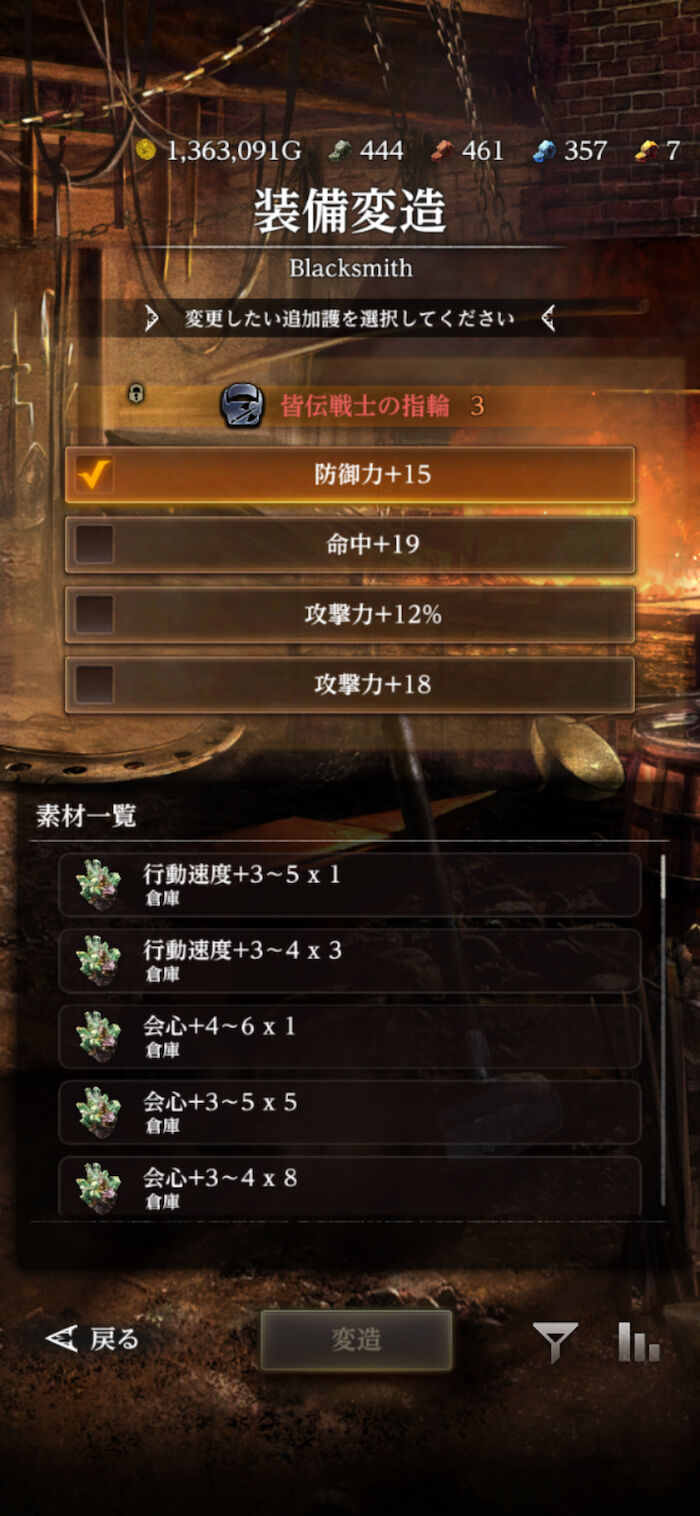This screenshot has height=1516, width=700.
Task: Open the bar chart sort icon
Action: (638, 1342)
